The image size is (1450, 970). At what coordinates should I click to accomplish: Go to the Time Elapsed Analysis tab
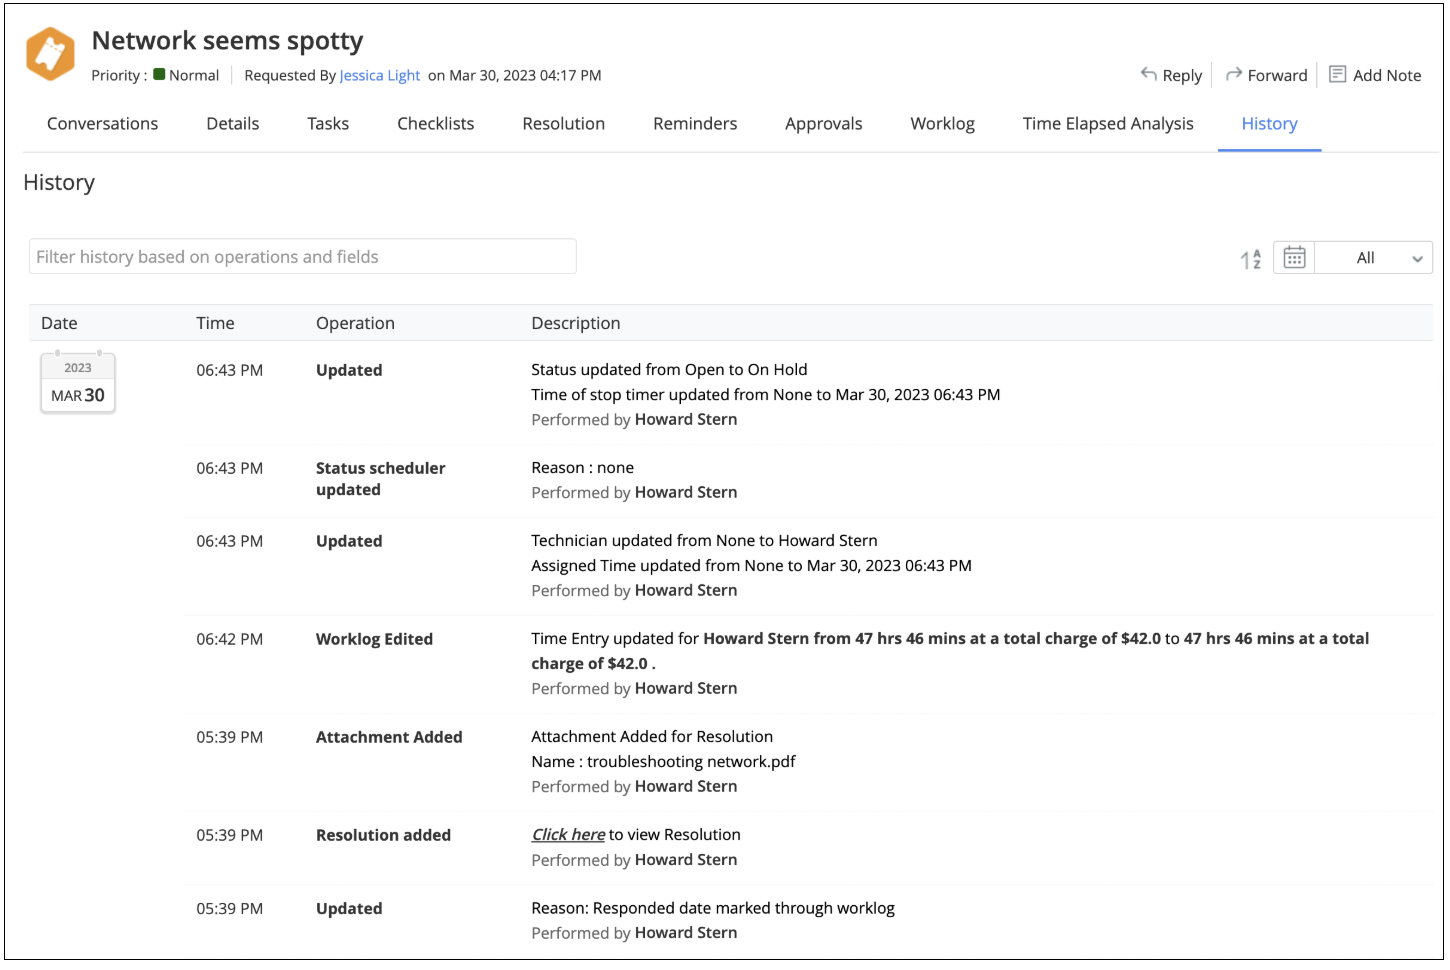[1107, 124]
